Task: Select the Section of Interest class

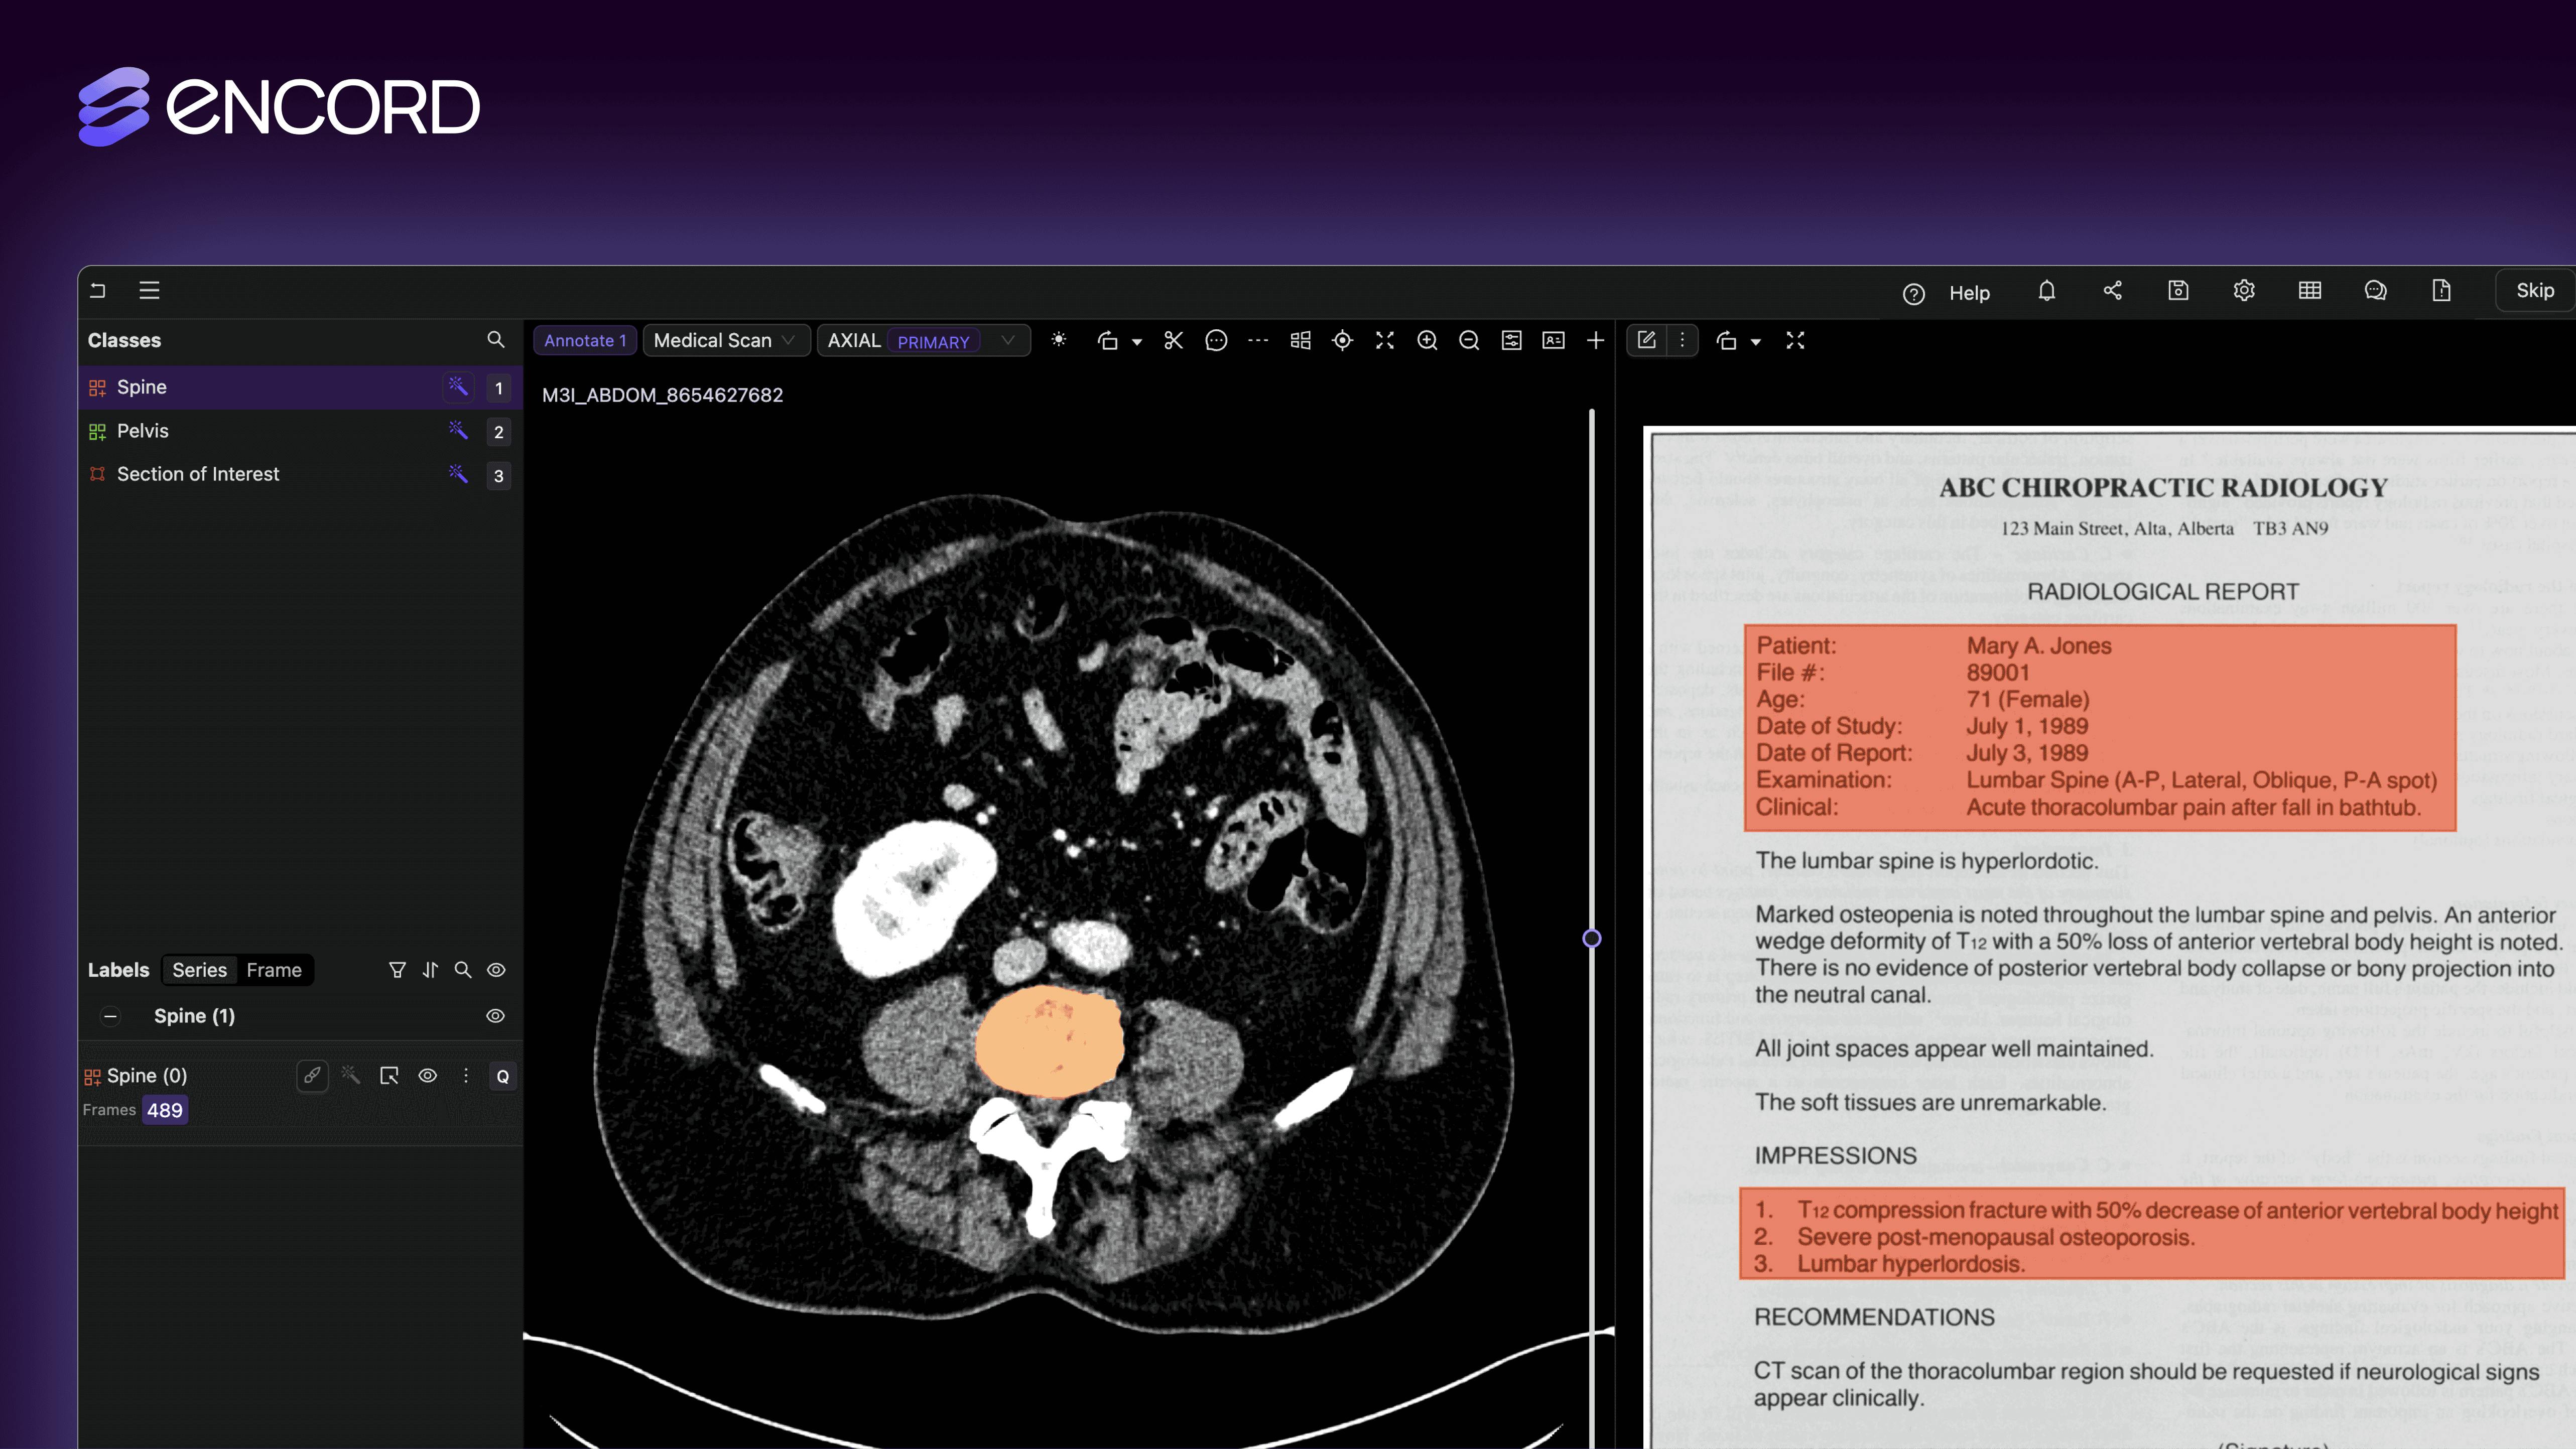Action: tap(198, 472)
